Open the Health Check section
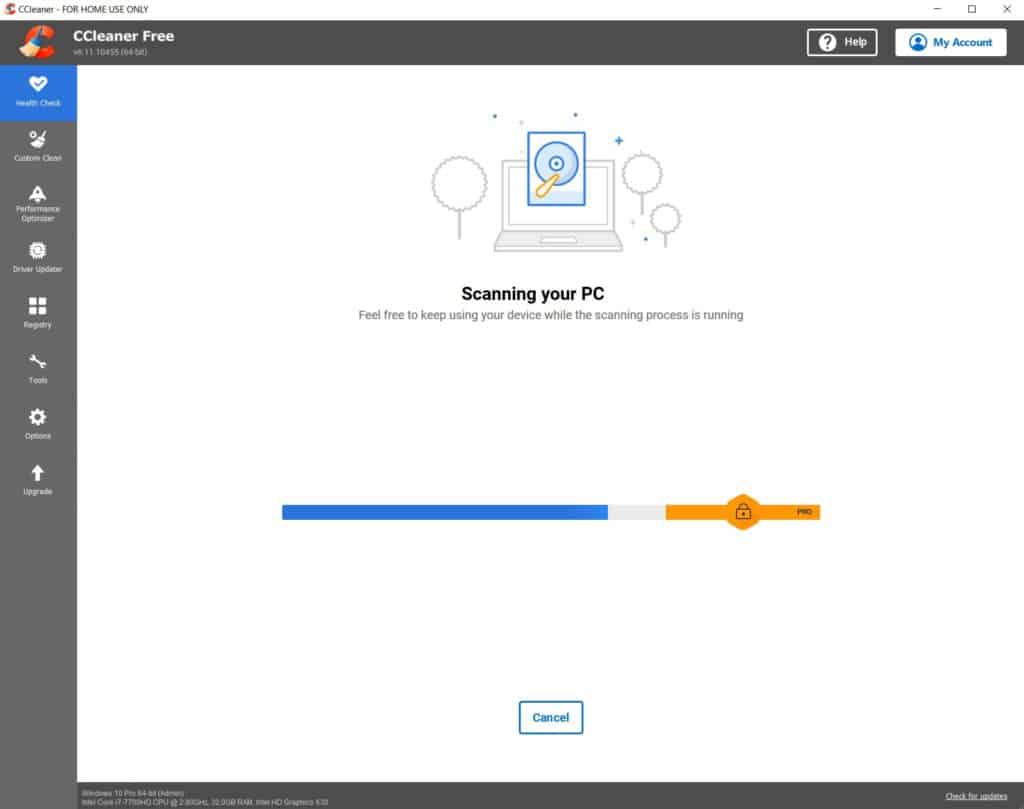 pyautogui.click(x=38, y=92)
